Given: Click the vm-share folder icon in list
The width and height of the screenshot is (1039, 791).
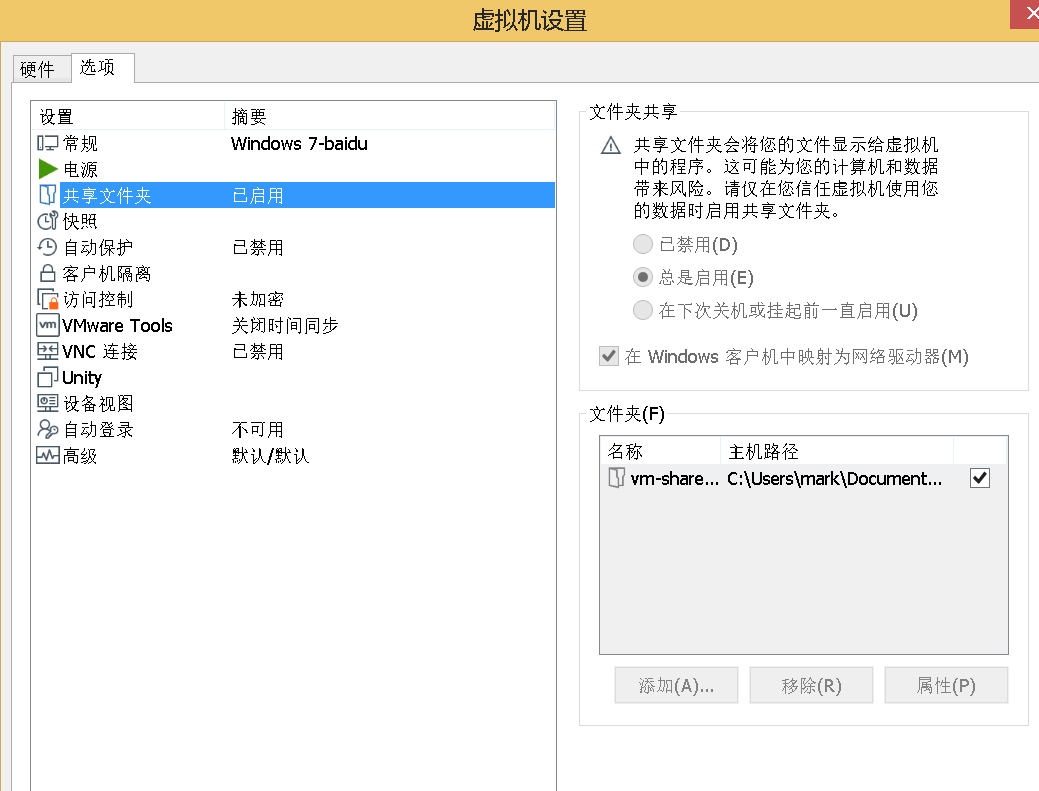Looking at the screenshot, I should [616, 478].
